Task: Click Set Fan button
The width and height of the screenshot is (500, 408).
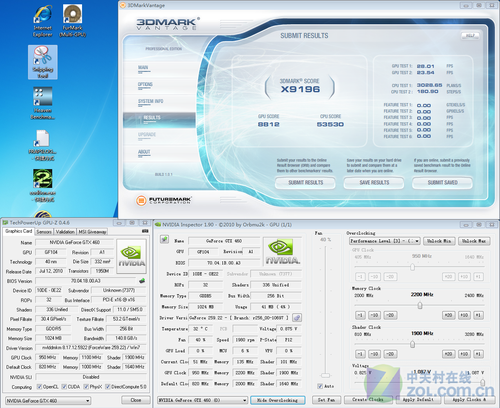Action: tap(326, 399)
